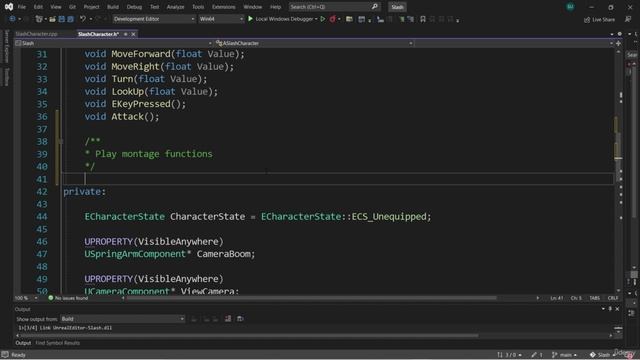Close the Output panel
Viewport: 640px width, 360px height.
[x=617, y=309]
